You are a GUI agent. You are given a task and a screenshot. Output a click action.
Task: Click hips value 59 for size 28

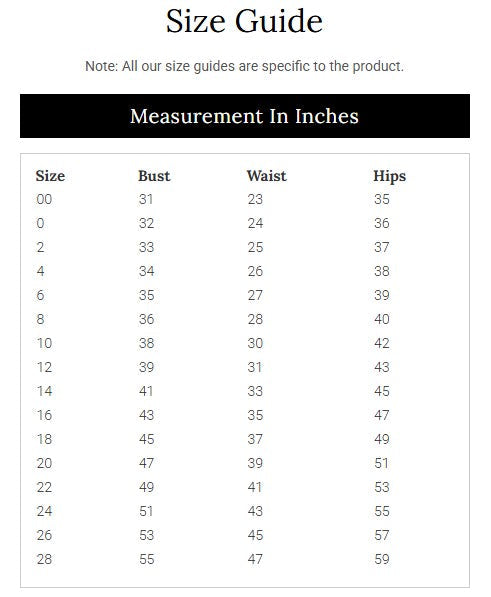click(382, 559)
